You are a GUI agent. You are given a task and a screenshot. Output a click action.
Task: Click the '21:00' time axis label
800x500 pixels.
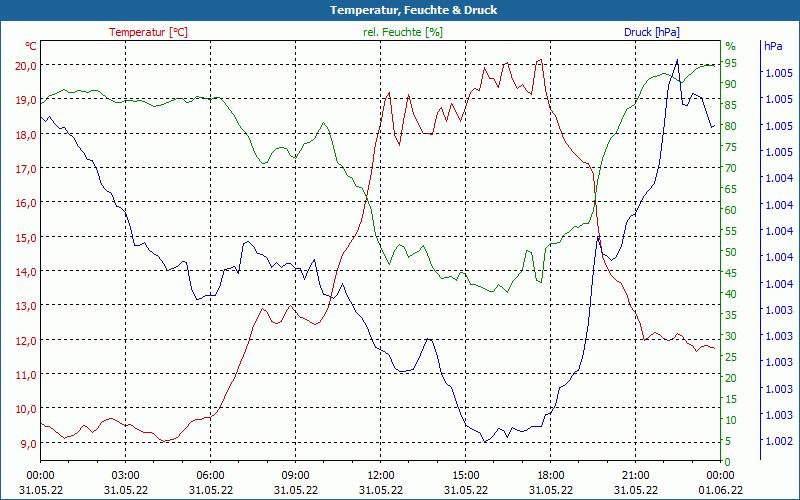point(636,476)
